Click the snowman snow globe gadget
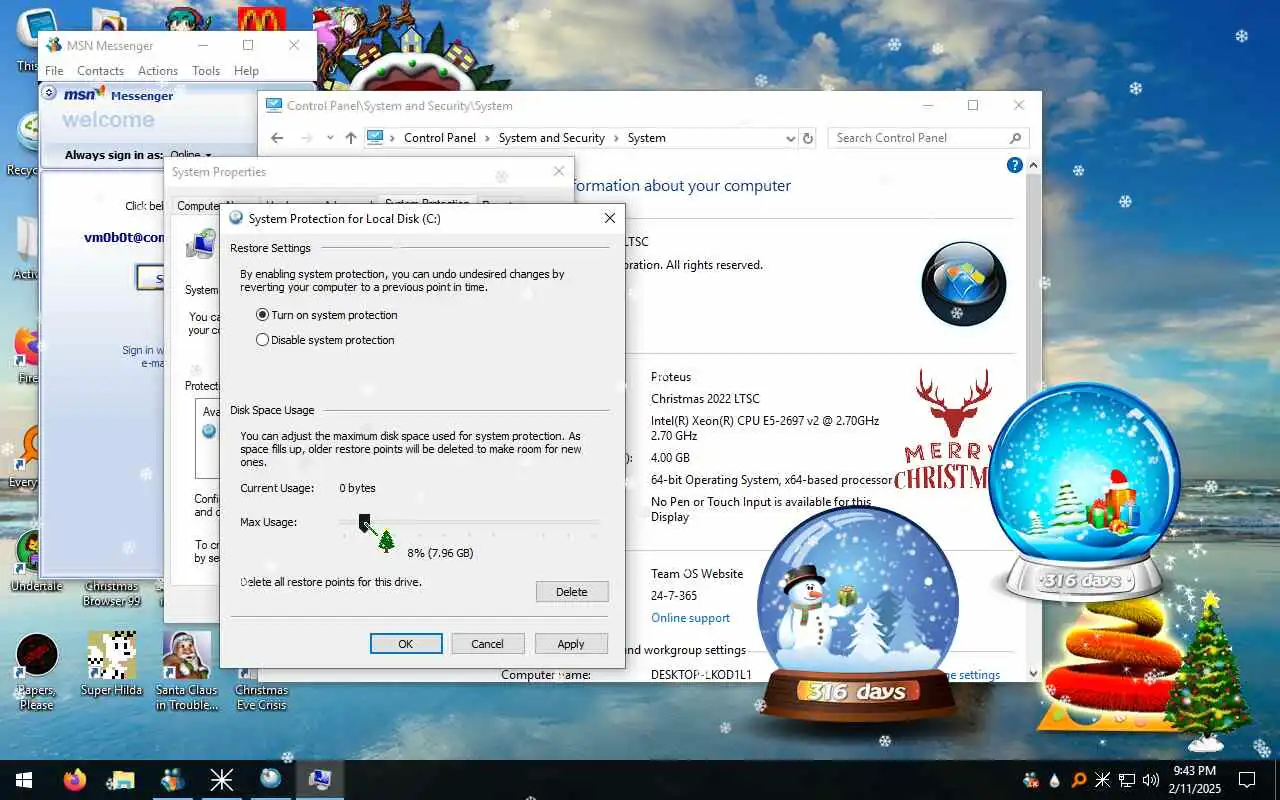This screenshot has height=800, width=1280. tap(856, 612)
